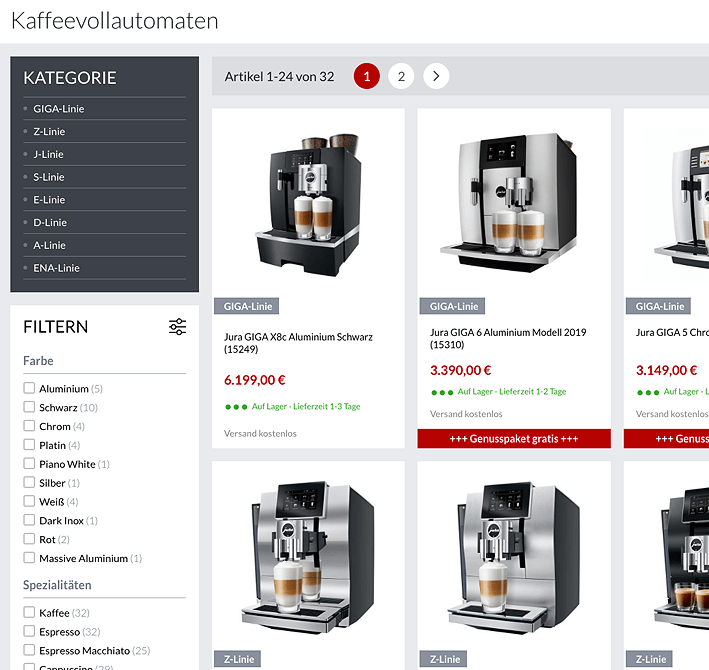Check the Dark Inox filter
This screenshot has height=670, width=709.
click(x=29, y=520)
